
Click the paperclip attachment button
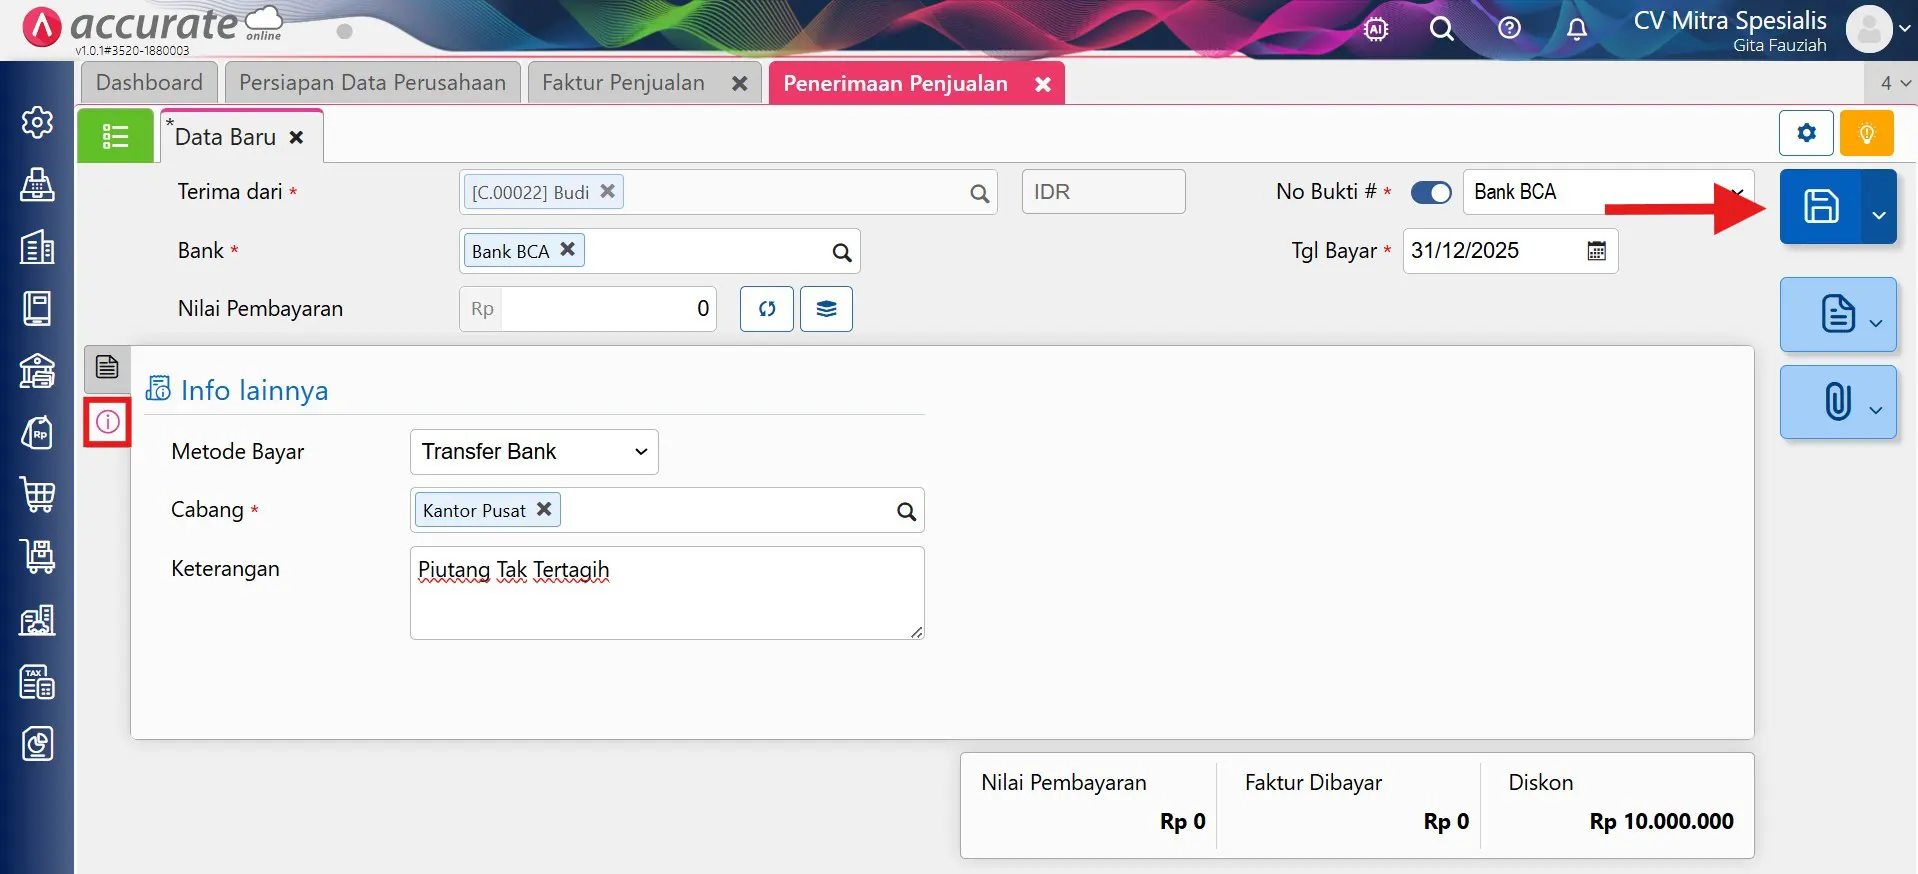click(x=1837, y=402)
